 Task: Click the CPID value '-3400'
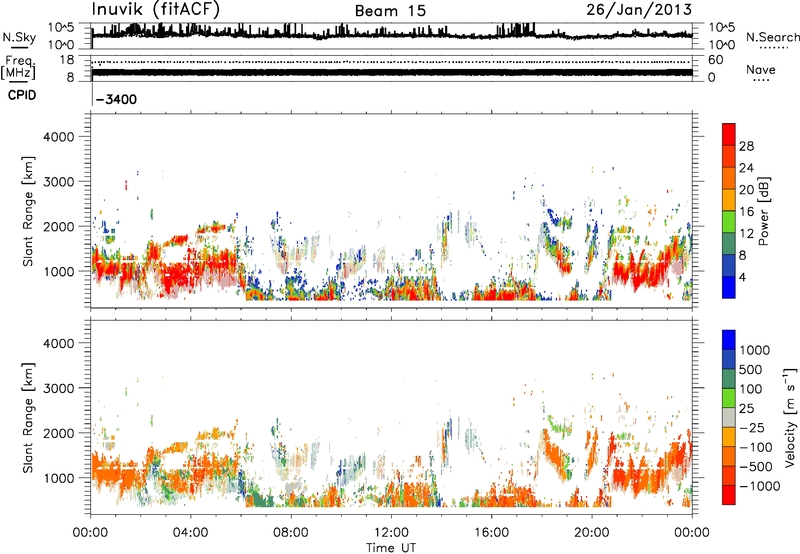tap(116, 99)
